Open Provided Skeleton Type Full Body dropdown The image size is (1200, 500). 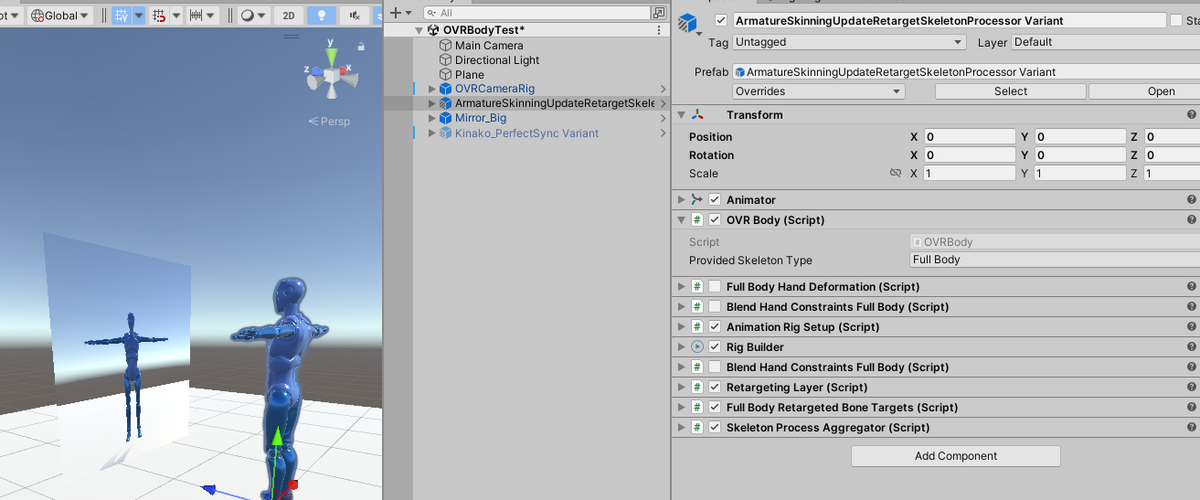click(x=1055, y=260)
